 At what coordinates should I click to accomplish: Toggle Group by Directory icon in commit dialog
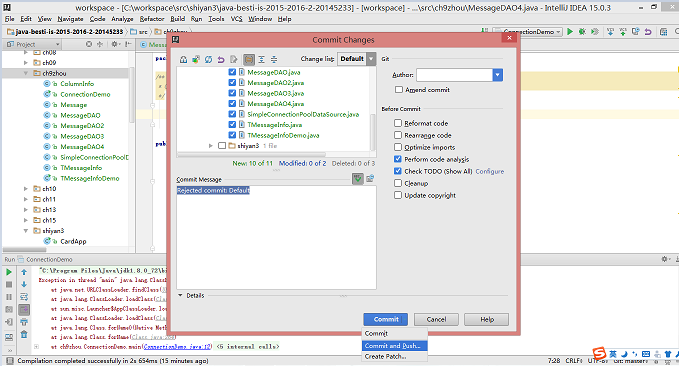(249, 59)
